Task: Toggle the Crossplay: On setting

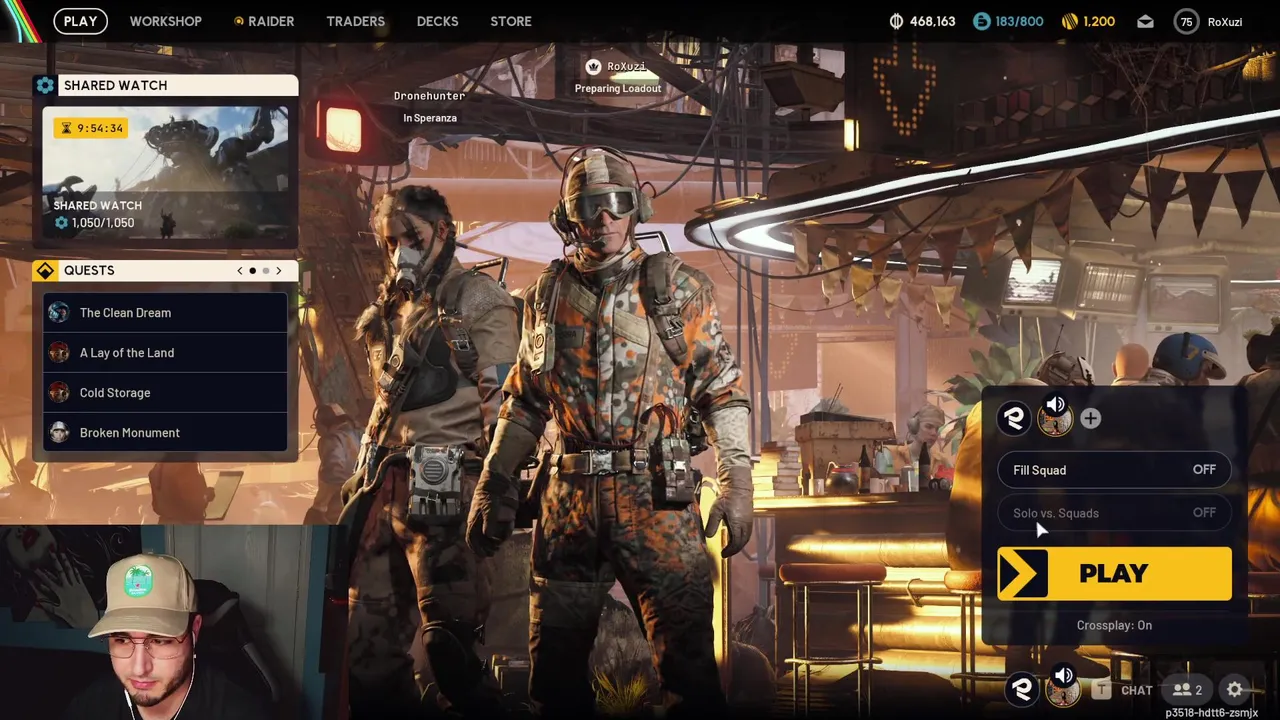Action: 1114,625
